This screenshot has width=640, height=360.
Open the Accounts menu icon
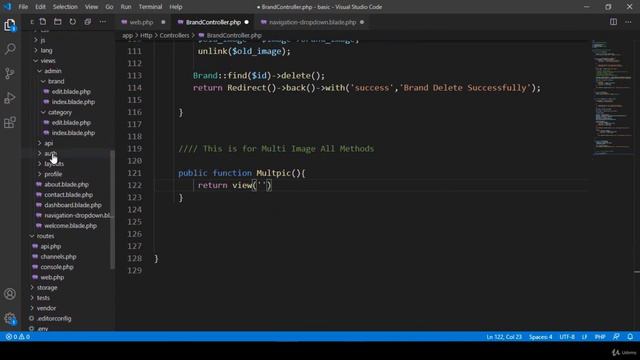pos(10,294)
